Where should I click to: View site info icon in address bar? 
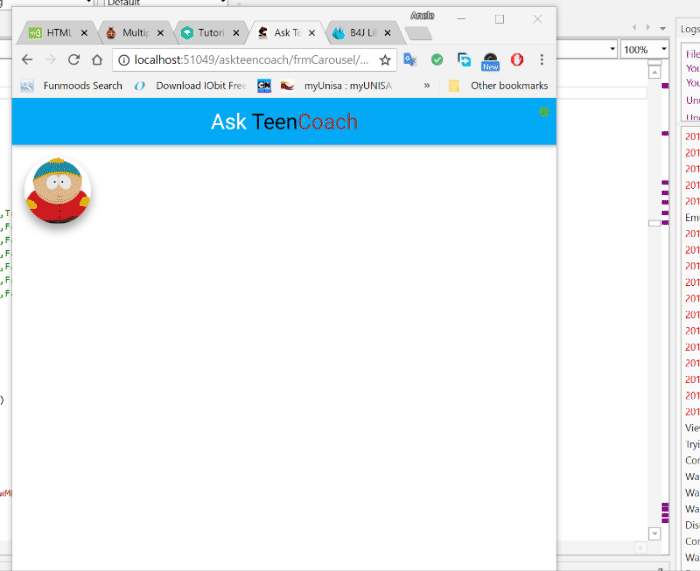coord(124,60)
